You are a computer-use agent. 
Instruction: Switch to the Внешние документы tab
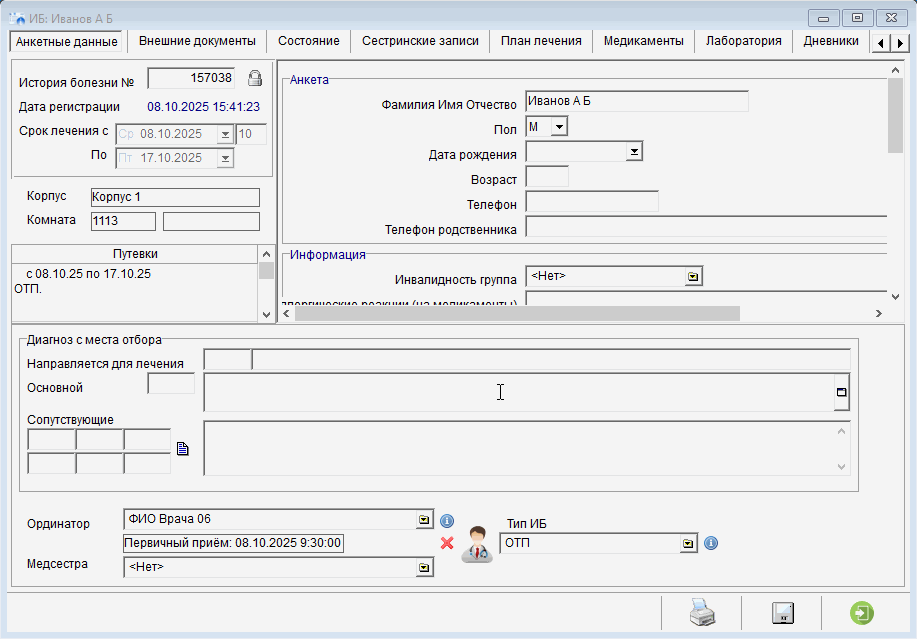pos(197,41)
